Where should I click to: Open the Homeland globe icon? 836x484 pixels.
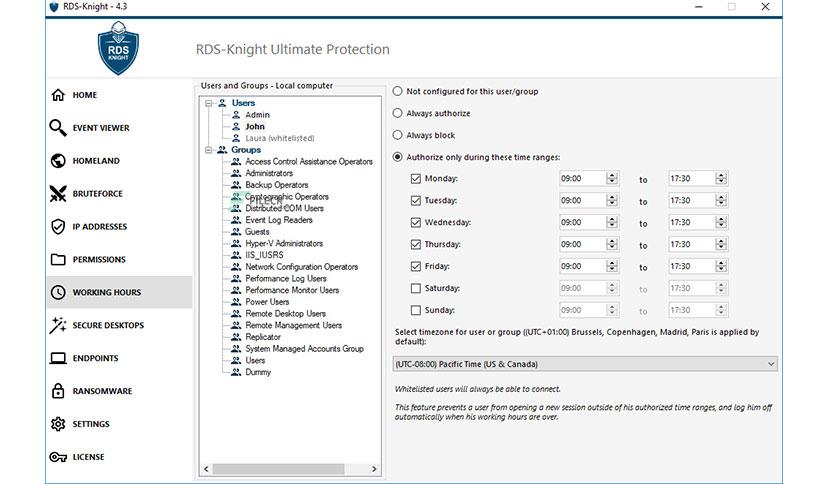coord(58,160)
